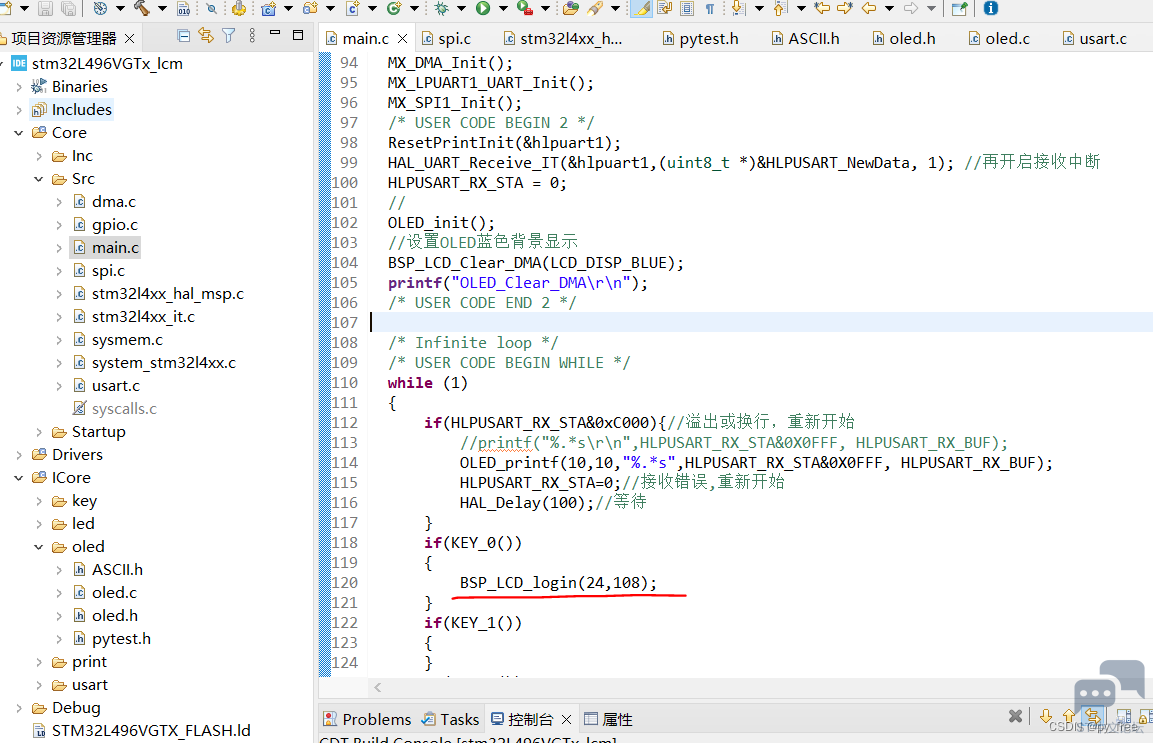Expand the Drivers folder
Viewport: 1153px width, 743px height.
coord(19,455)
